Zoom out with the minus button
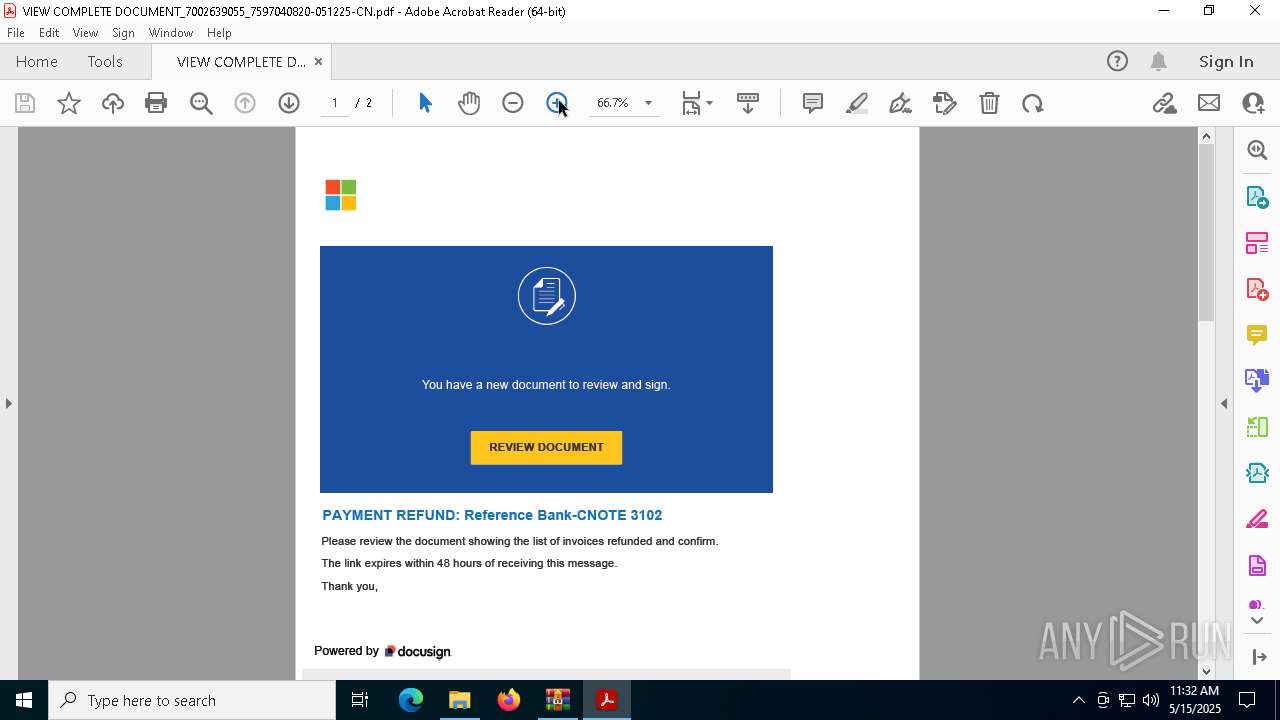This screenshot has width=1280, height=720. tap(513, 103)
